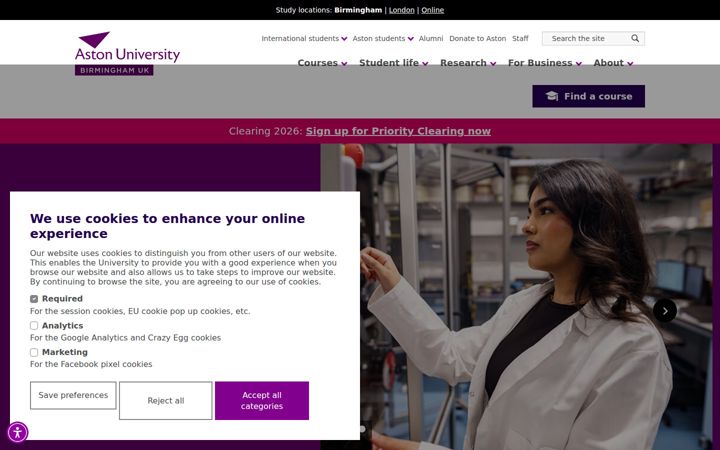Screen dimensions: 720x450
Task: Click the cookie banner heading text
Action: click(167, 226)
